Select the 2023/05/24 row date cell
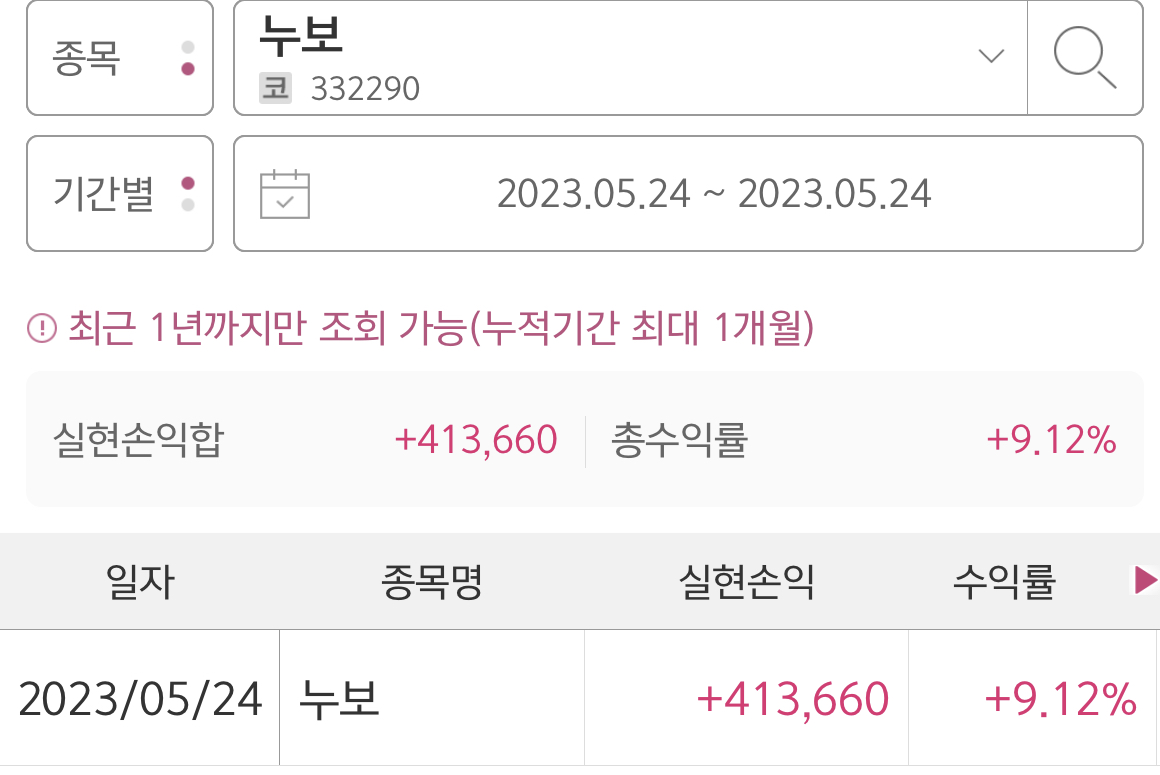Screen dimensions: 1160x775 [140, 699]
